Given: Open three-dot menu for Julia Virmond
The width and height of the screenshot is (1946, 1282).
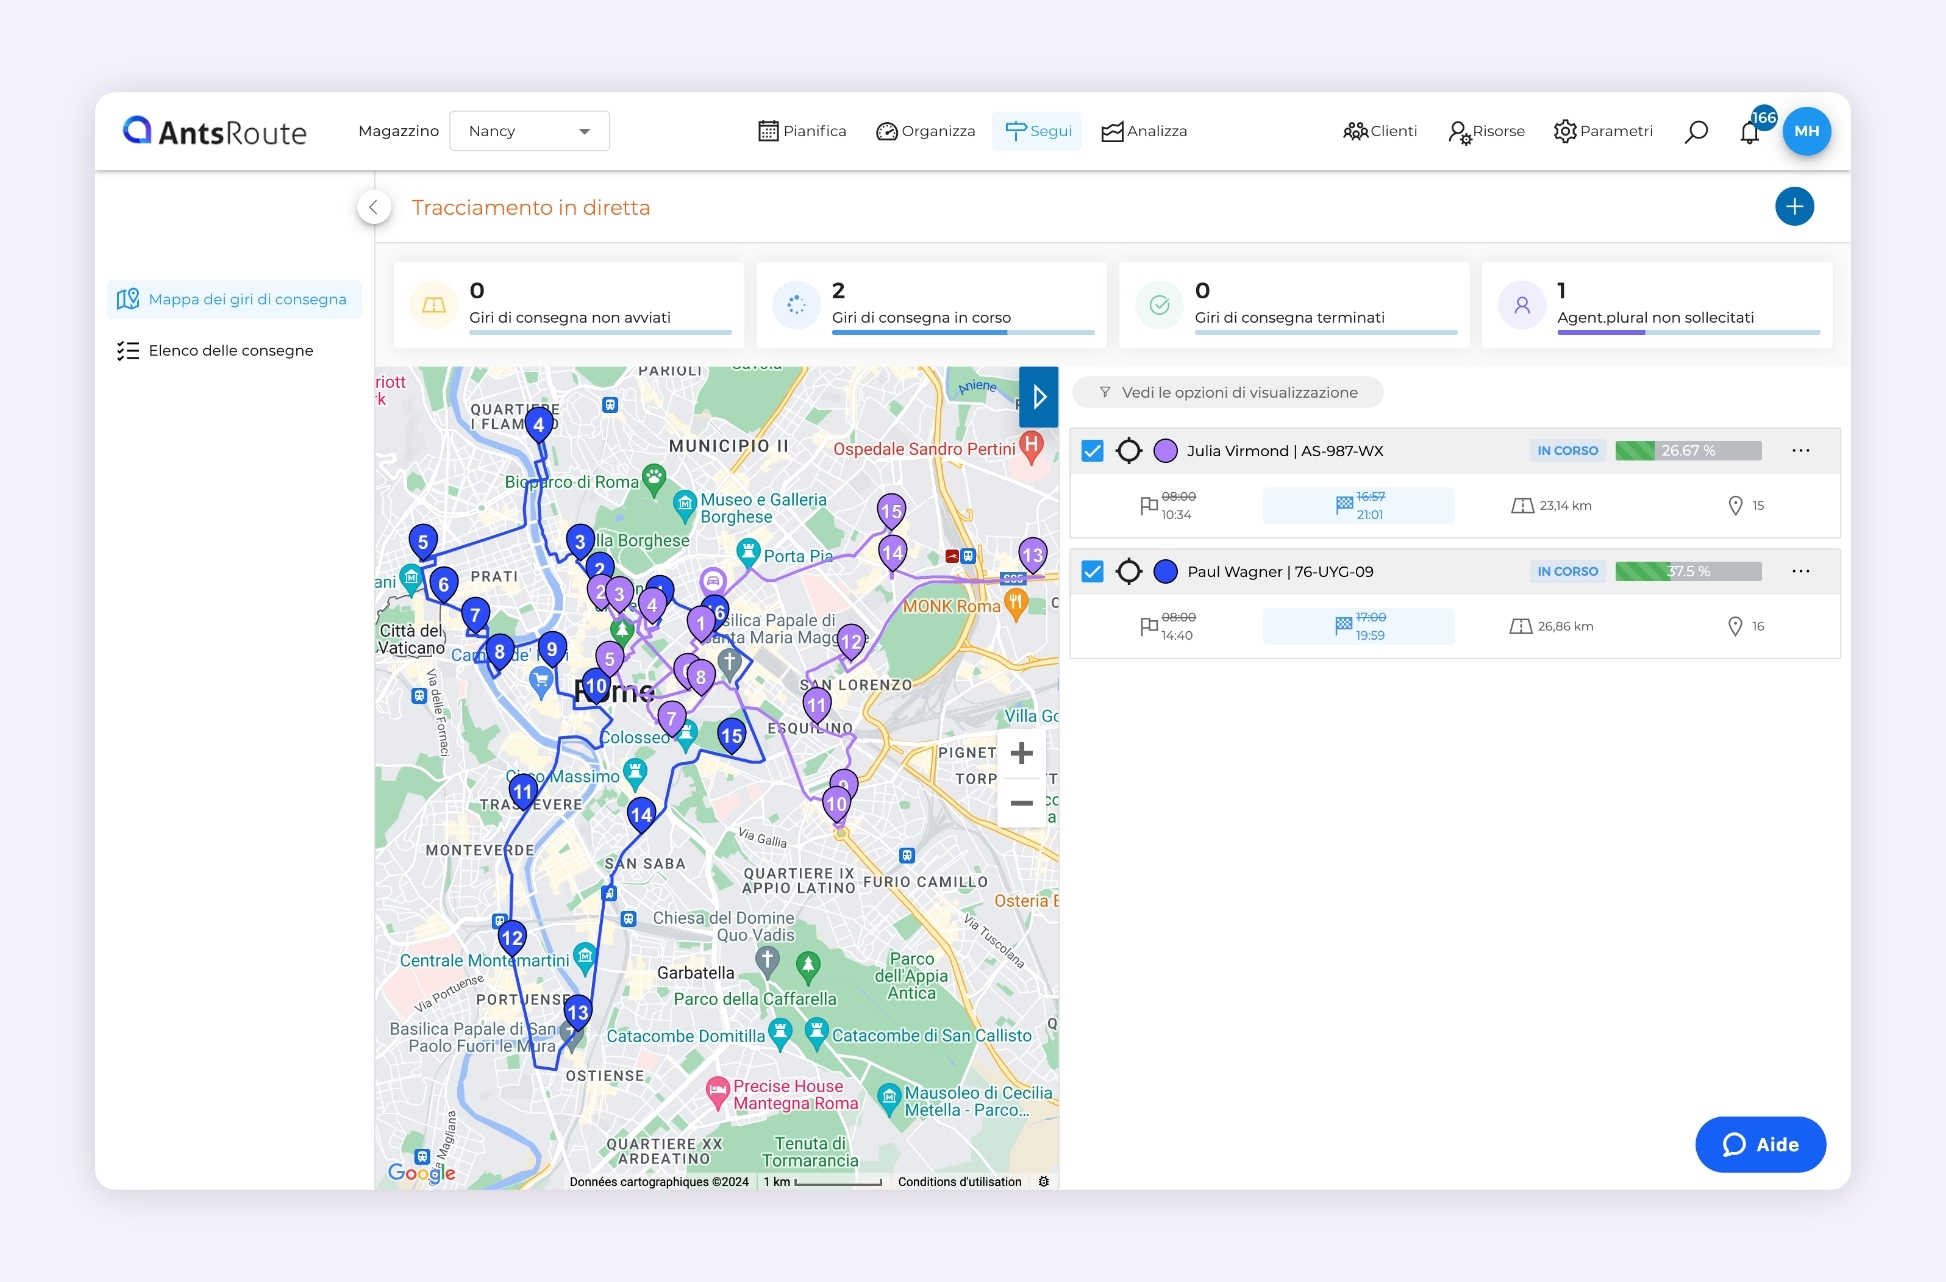Looking at the screenshot, I should pyautogui.click(x=1800, y=451).
